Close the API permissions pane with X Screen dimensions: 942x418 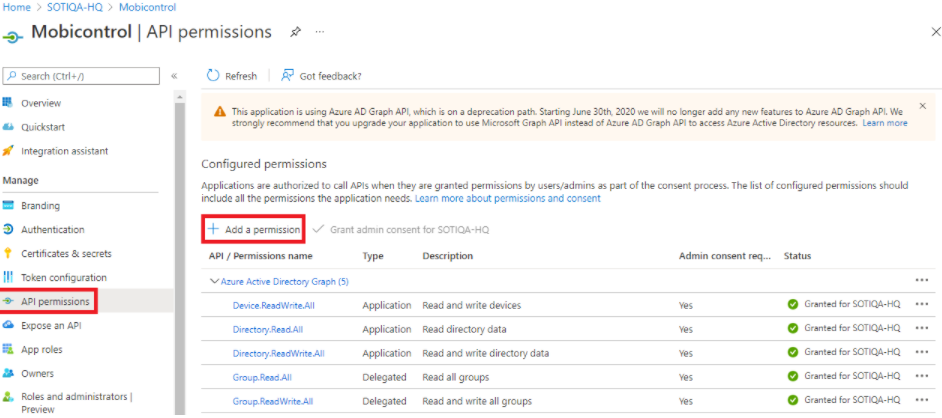click(935, 32)
